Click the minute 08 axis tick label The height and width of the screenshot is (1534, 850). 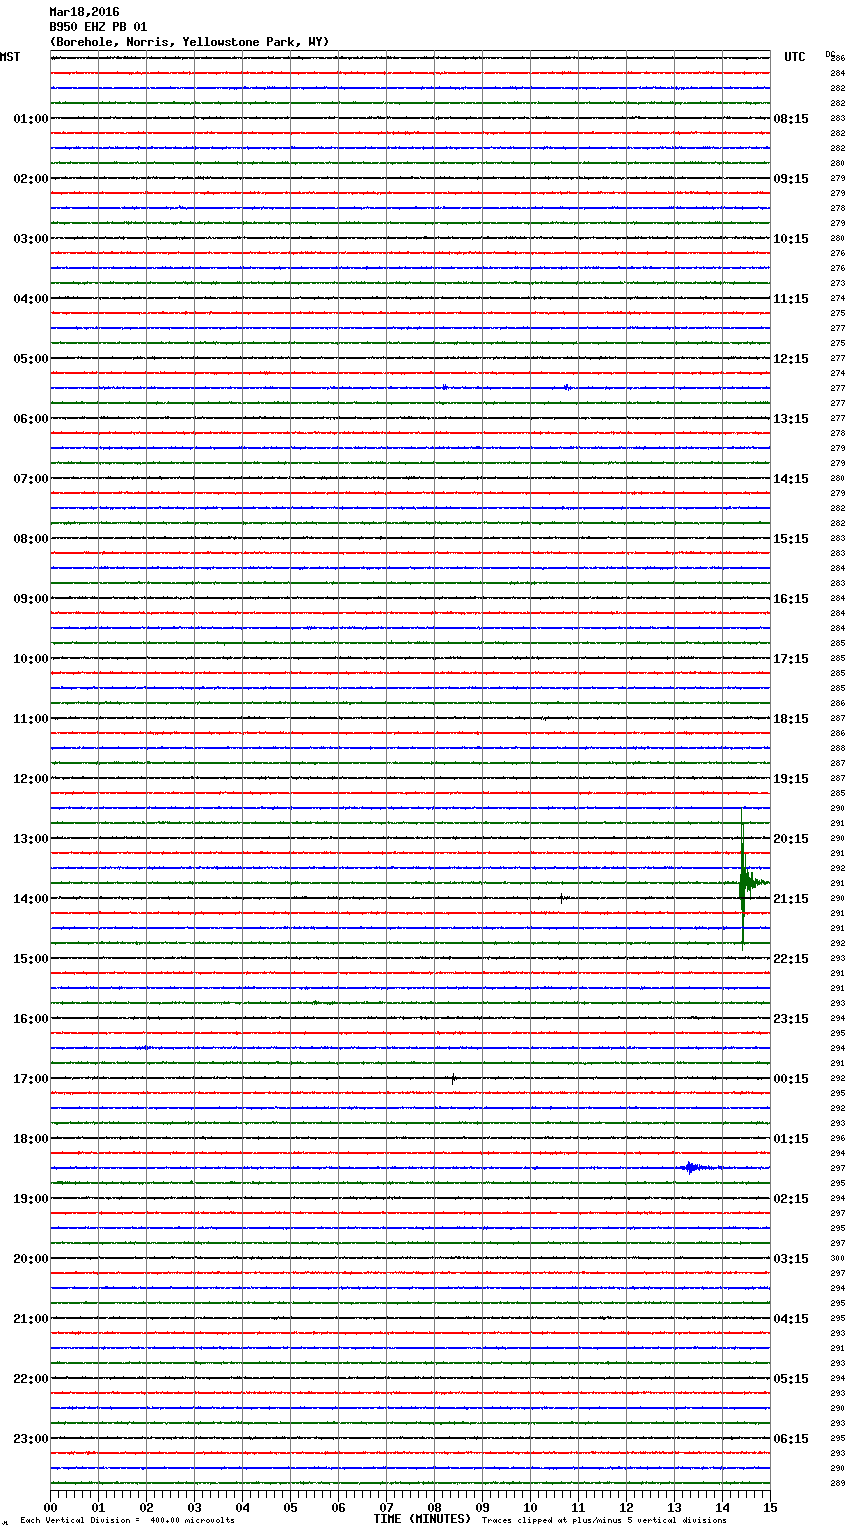tap(434, 1507)
